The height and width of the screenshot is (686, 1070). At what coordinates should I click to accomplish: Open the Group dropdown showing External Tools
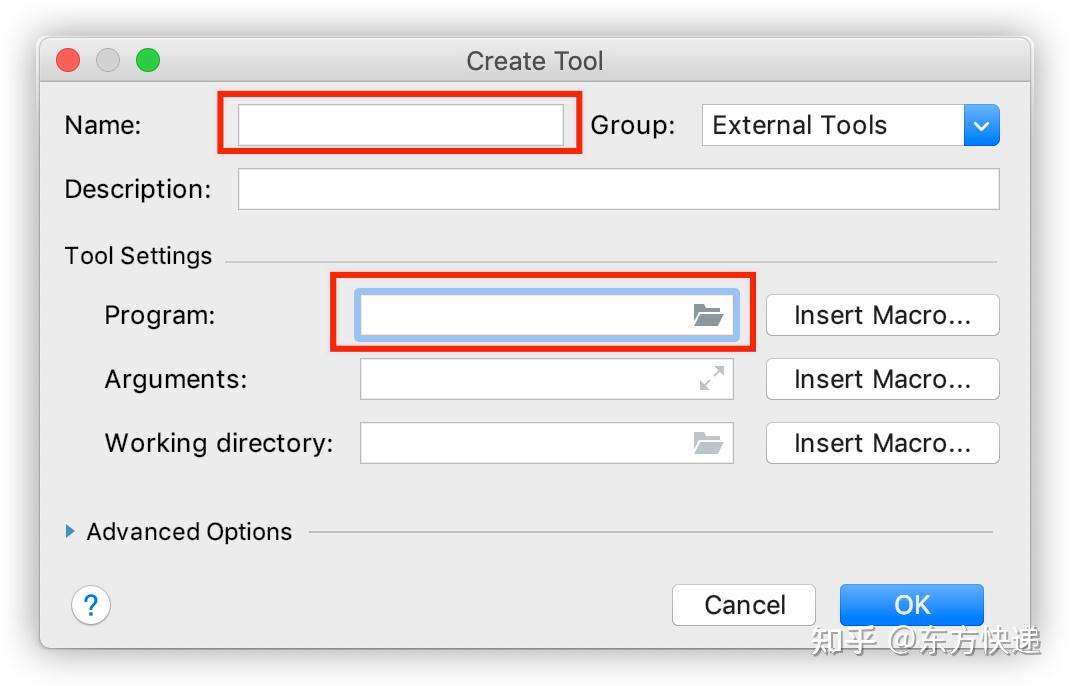coord(850,125)
